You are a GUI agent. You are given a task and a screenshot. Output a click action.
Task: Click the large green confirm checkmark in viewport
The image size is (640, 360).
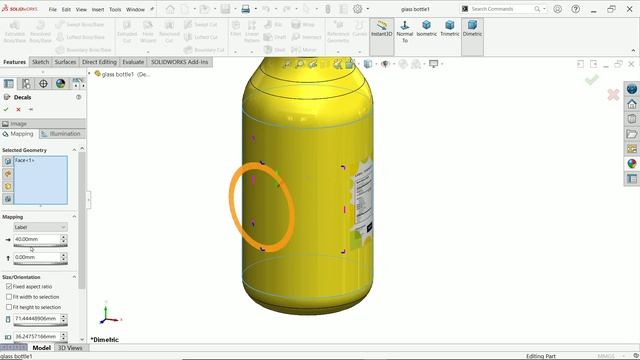[591, 80]
